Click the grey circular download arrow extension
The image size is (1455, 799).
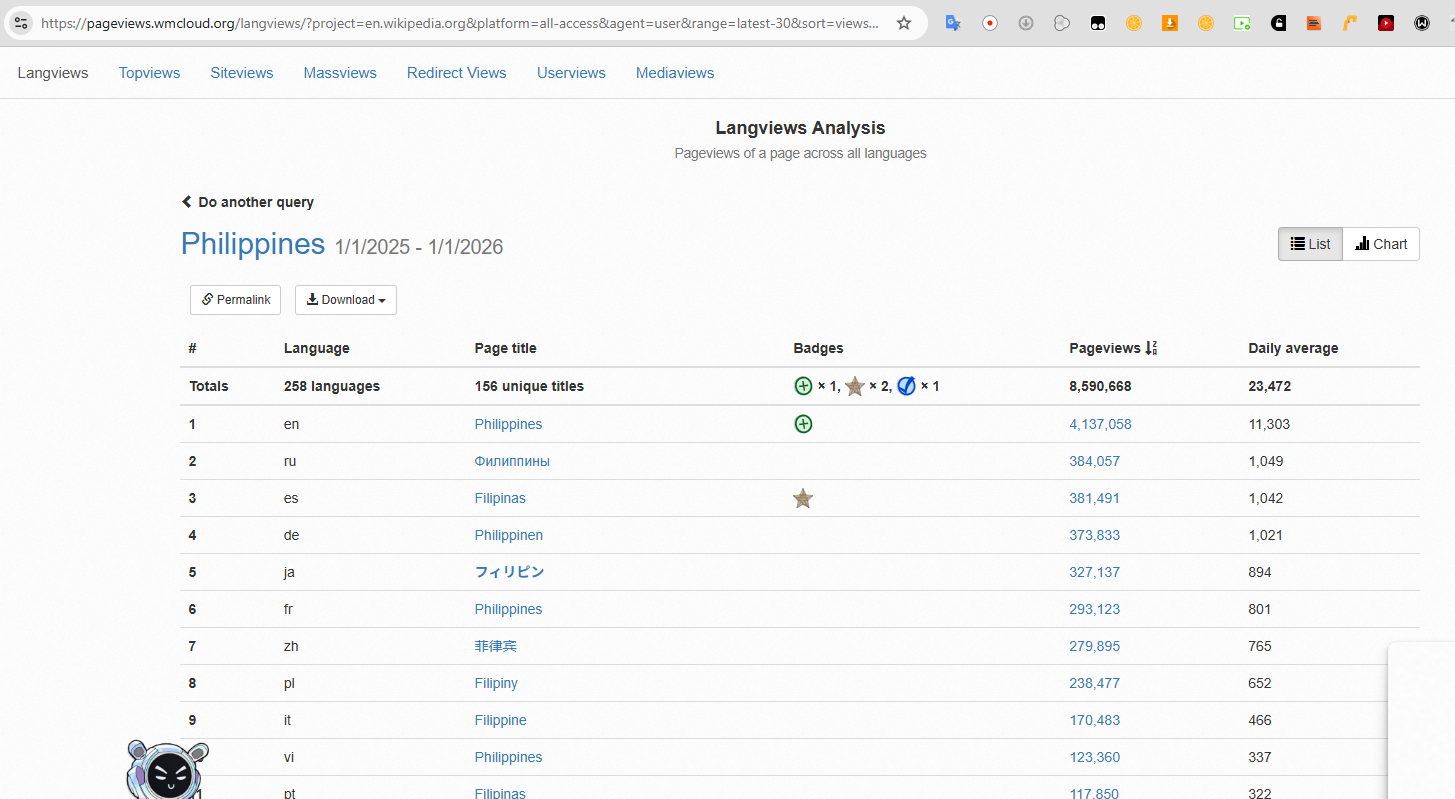pyautogui.click(x=1026, y=23)
